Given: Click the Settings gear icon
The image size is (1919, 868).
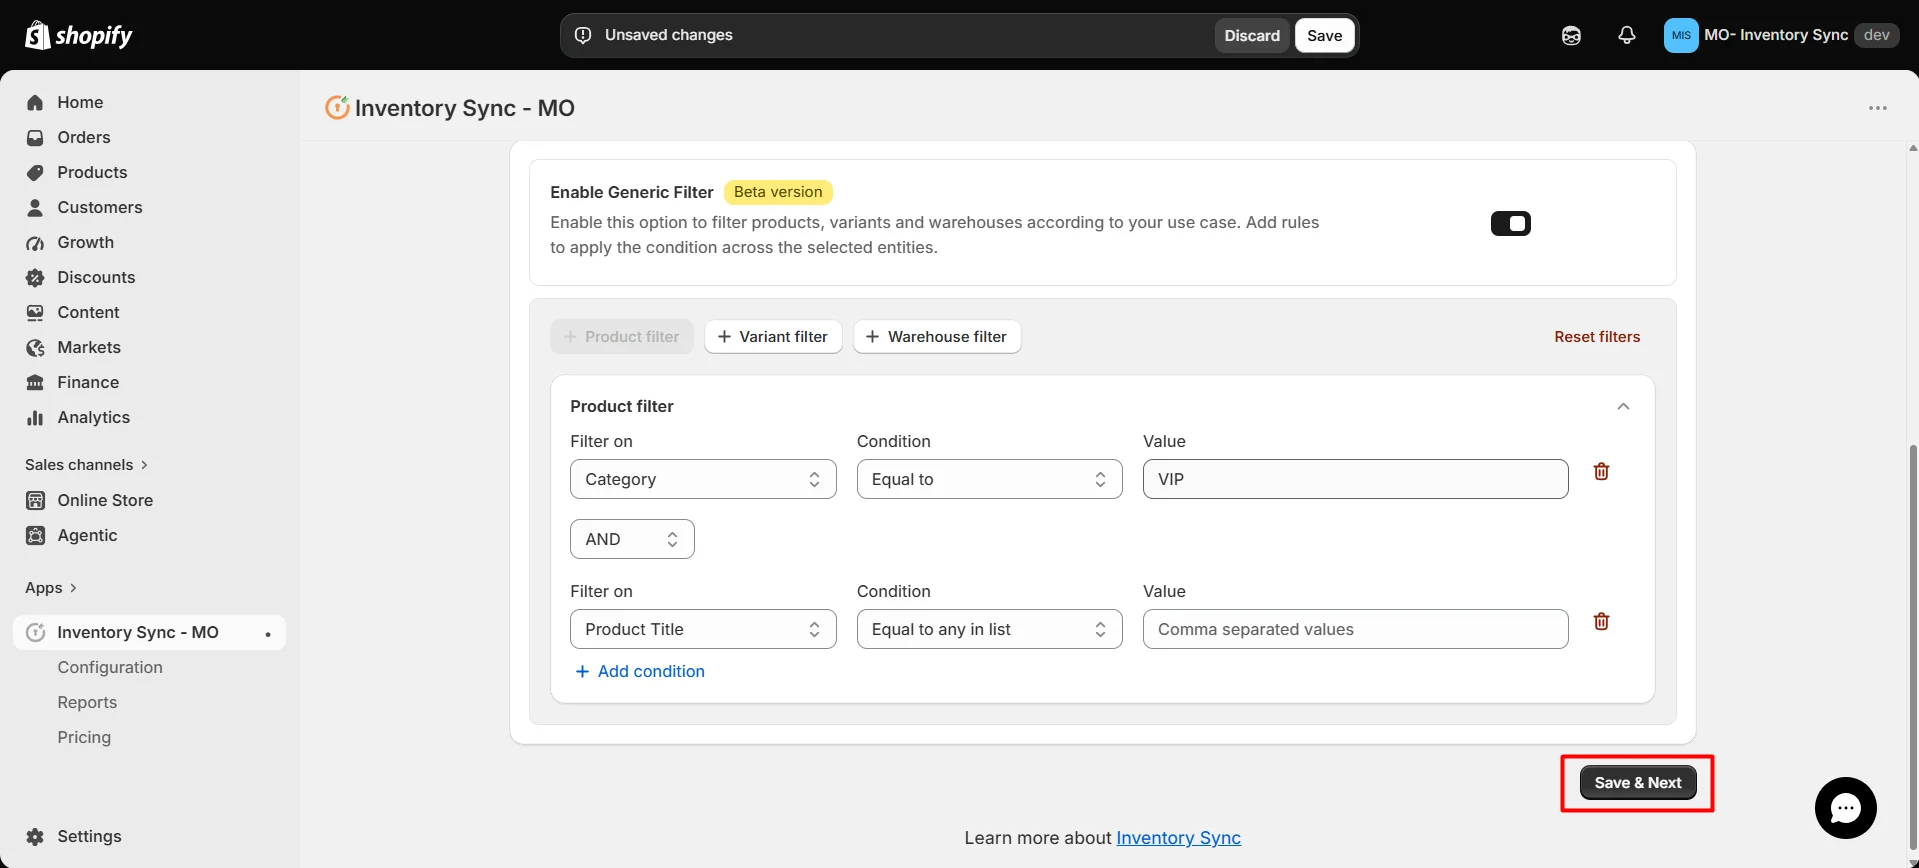Looking at the screenshot, I should point(35,836).
